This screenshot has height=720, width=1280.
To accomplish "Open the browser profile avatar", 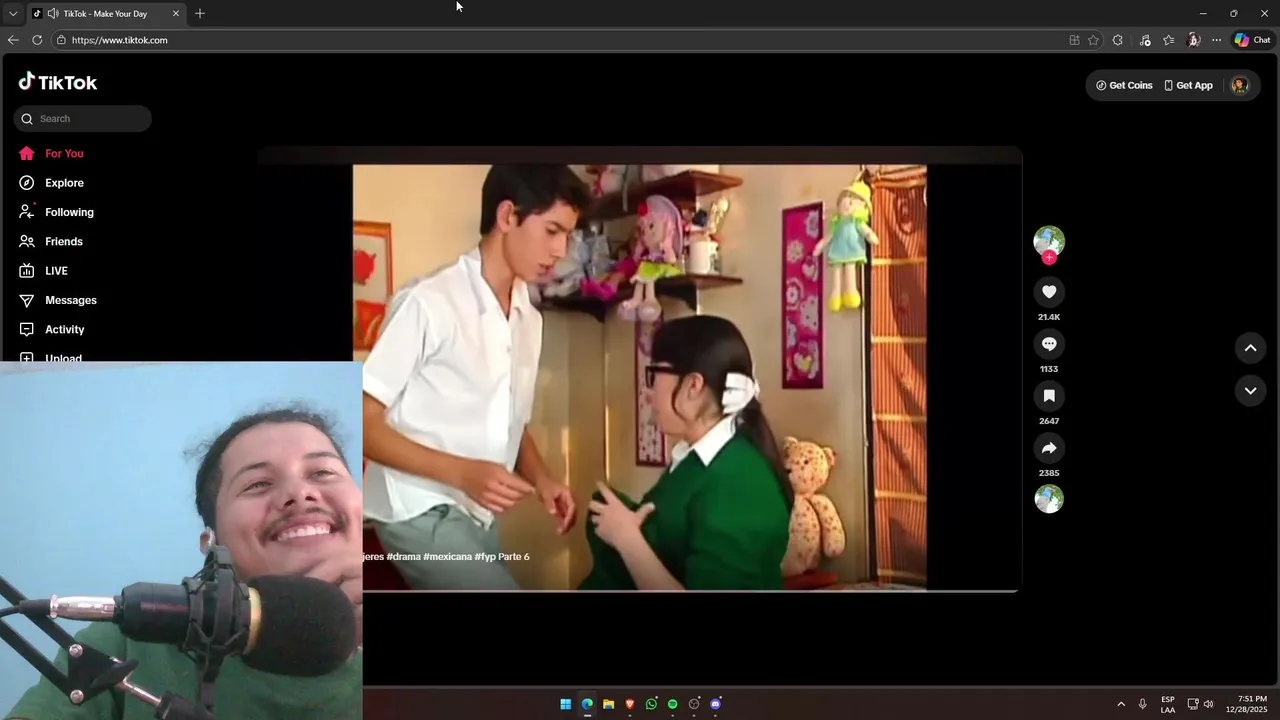I will pyautogui.click(x=1193, y=40).
